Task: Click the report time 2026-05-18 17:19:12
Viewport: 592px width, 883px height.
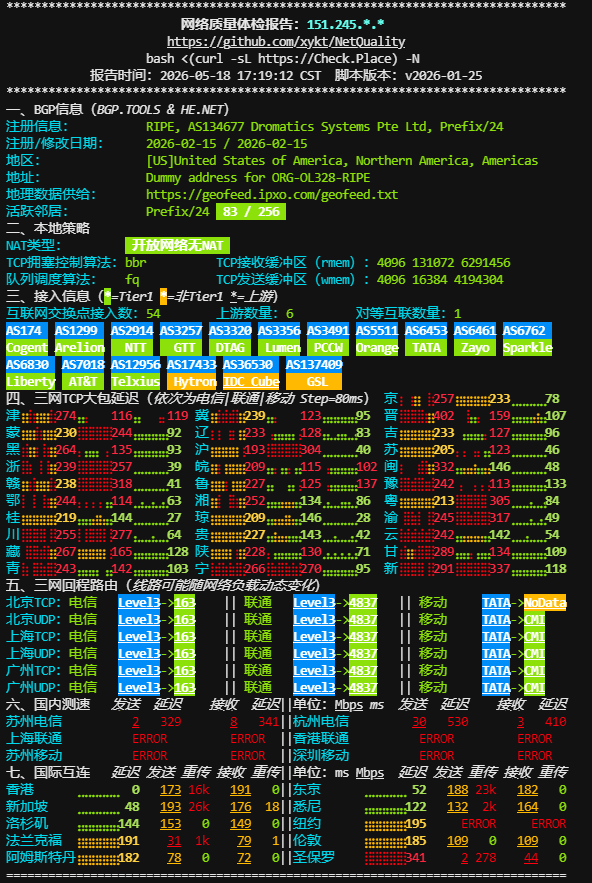Action: [226, 75]
